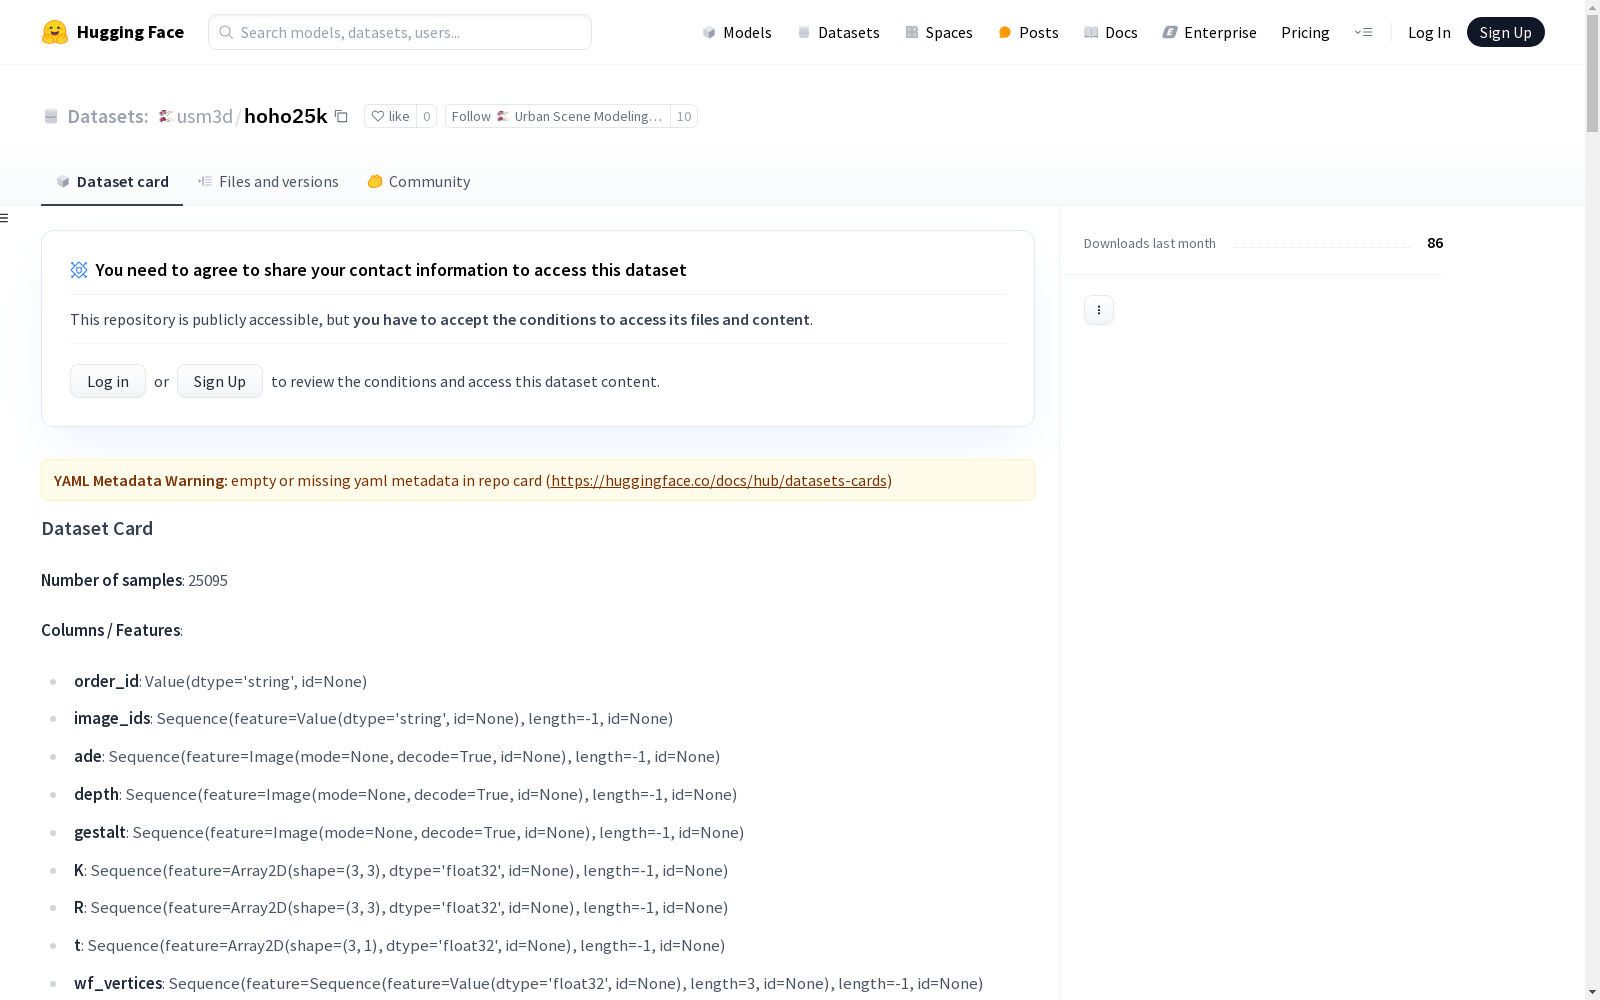
Task: Click the 'Downloads last month' label
Action: 1150,243
